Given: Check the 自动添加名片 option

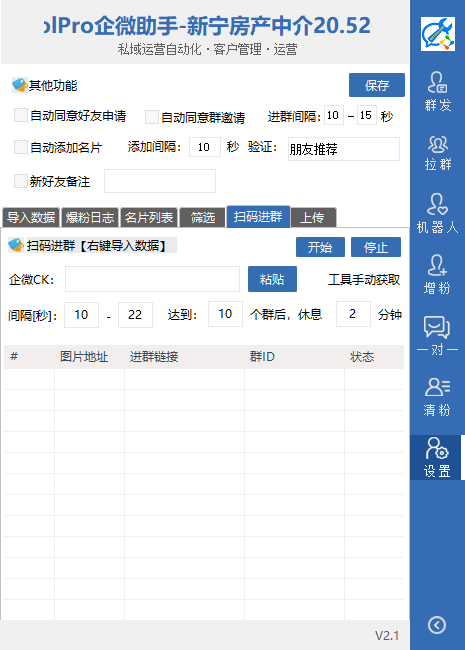Looking at the screenshot, I should pyautogui.click(x=21, y=147).
